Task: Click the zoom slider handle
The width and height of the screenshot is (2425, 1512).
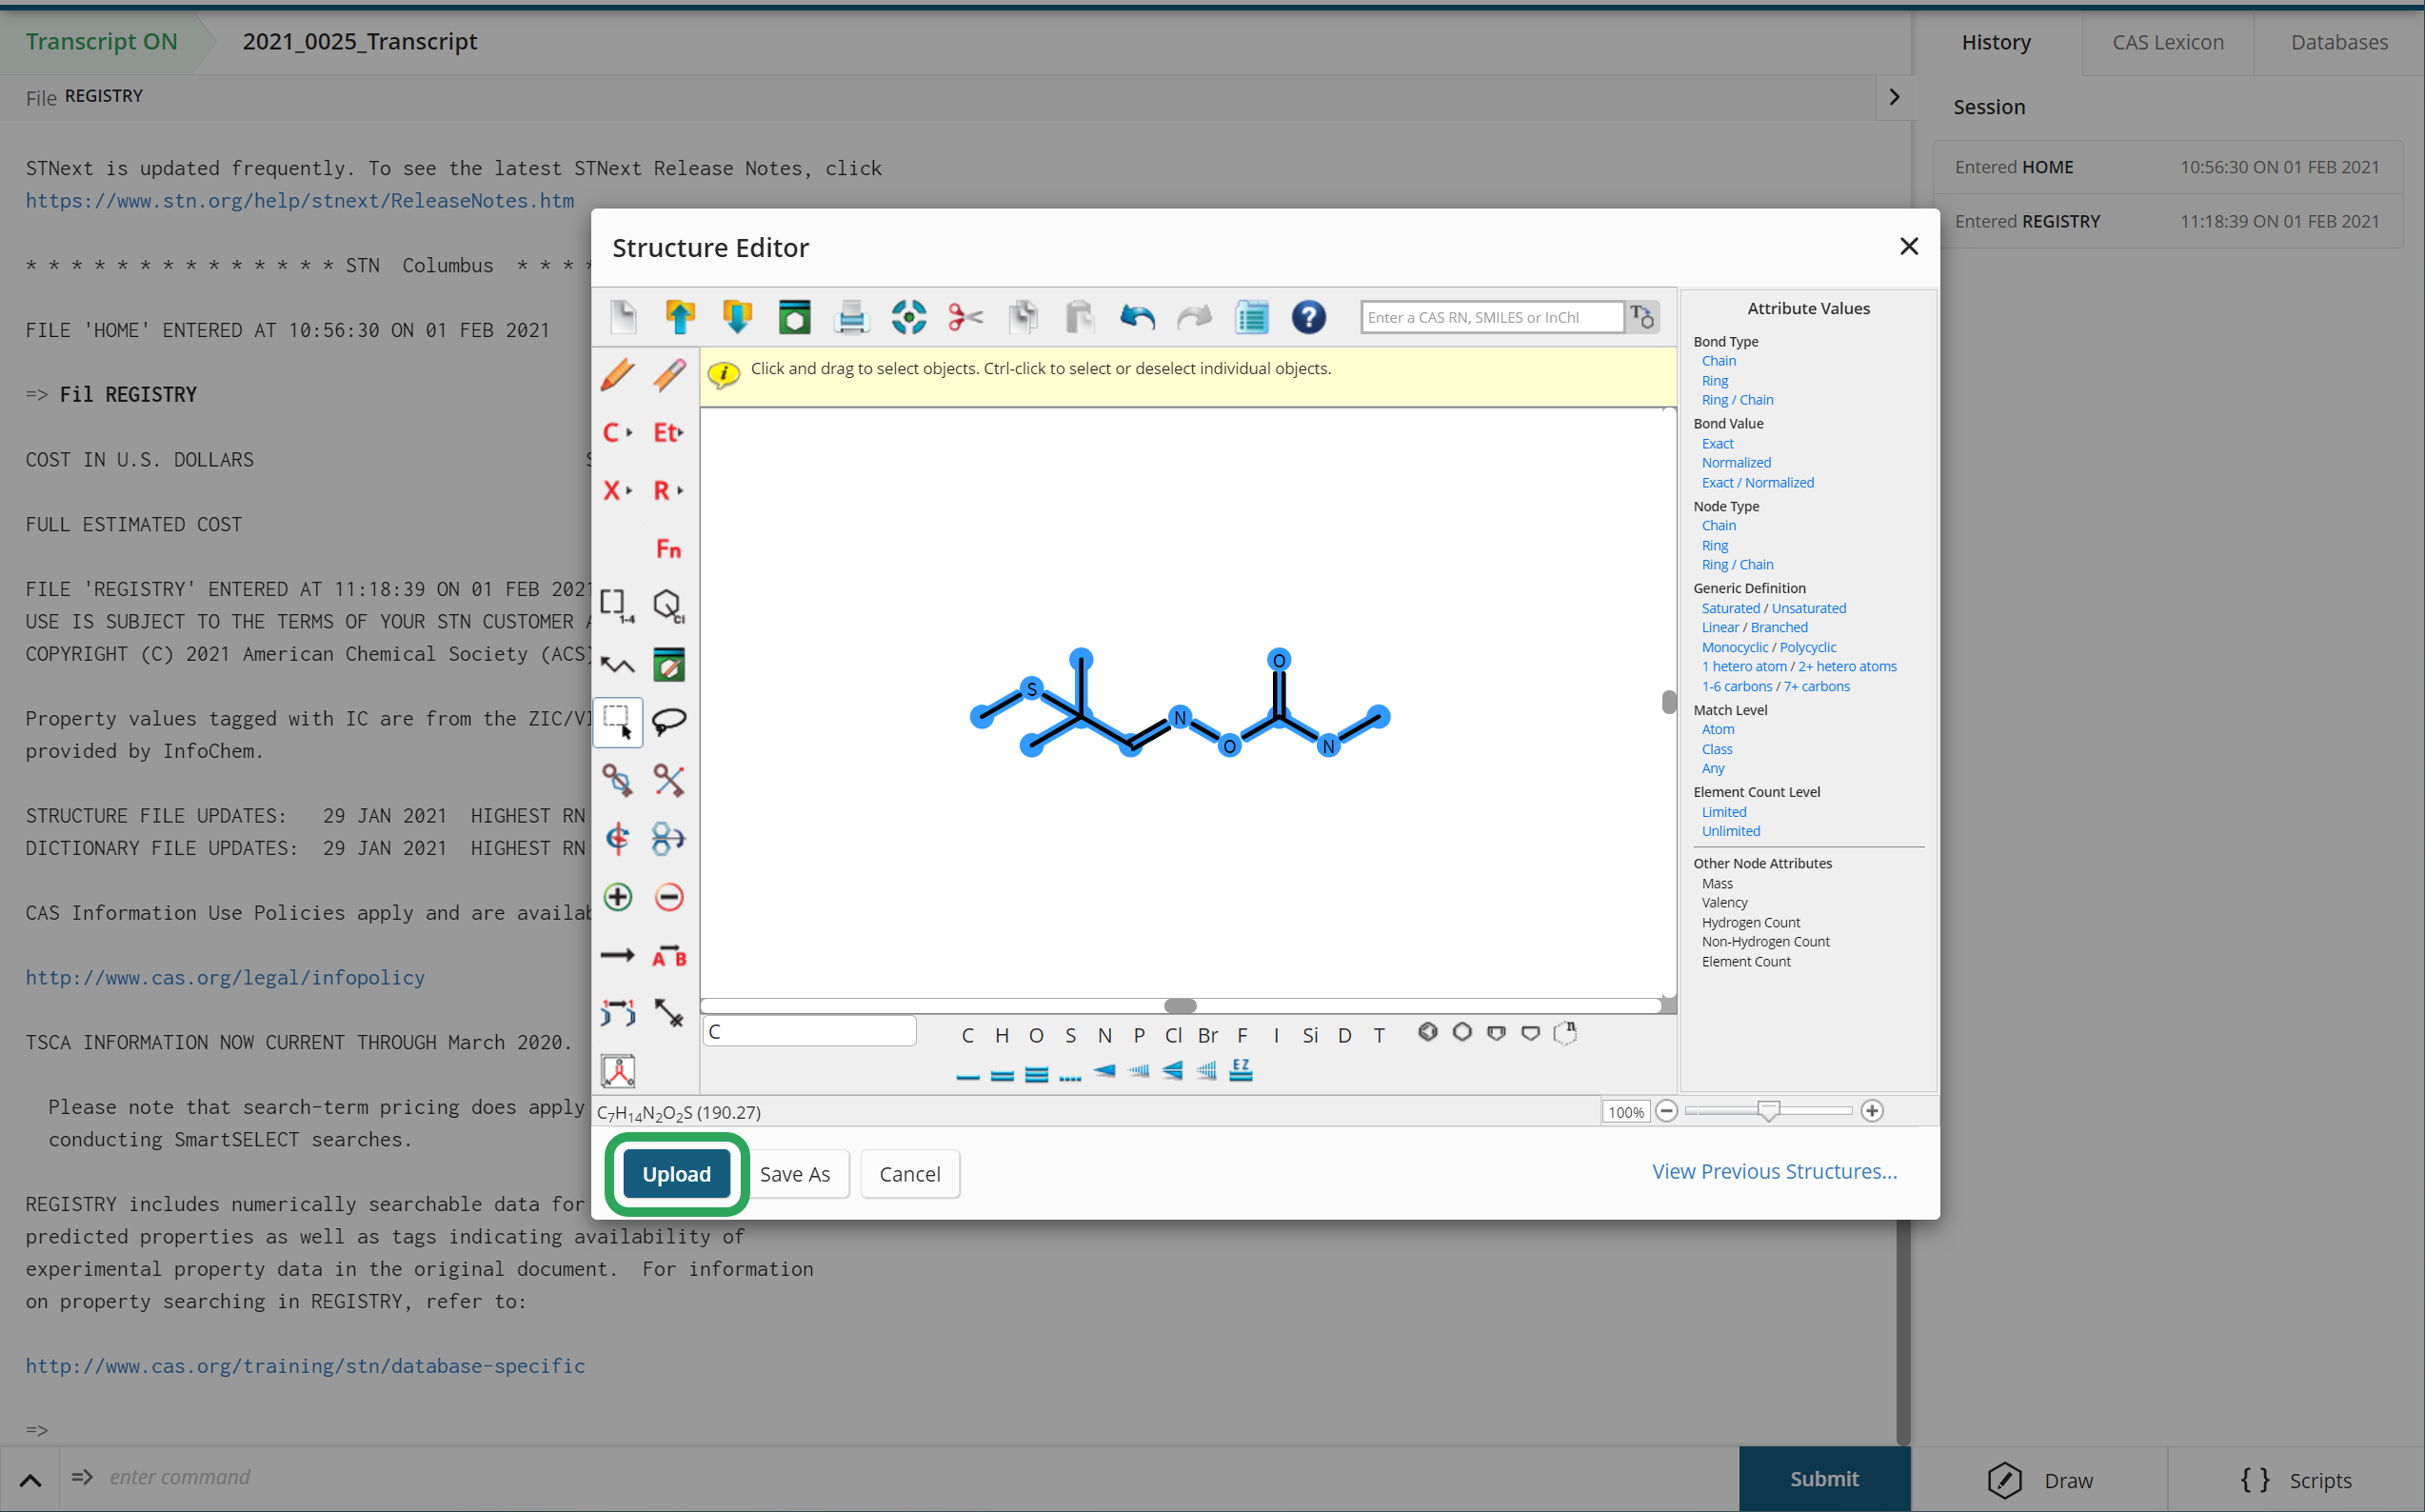Action: [1768, 1111]
